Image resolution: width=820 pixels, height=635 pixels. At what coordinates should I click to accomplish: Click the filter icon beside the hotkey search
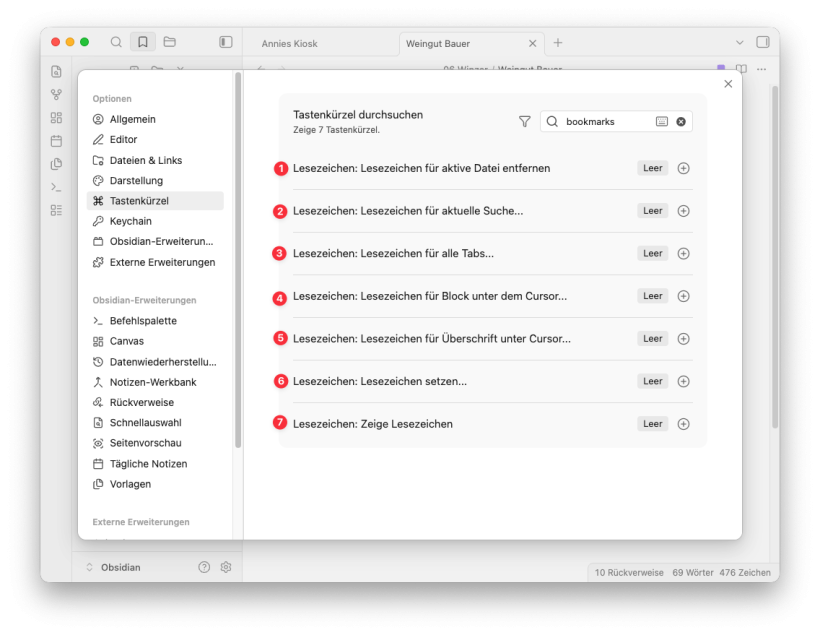pos(524,121)
